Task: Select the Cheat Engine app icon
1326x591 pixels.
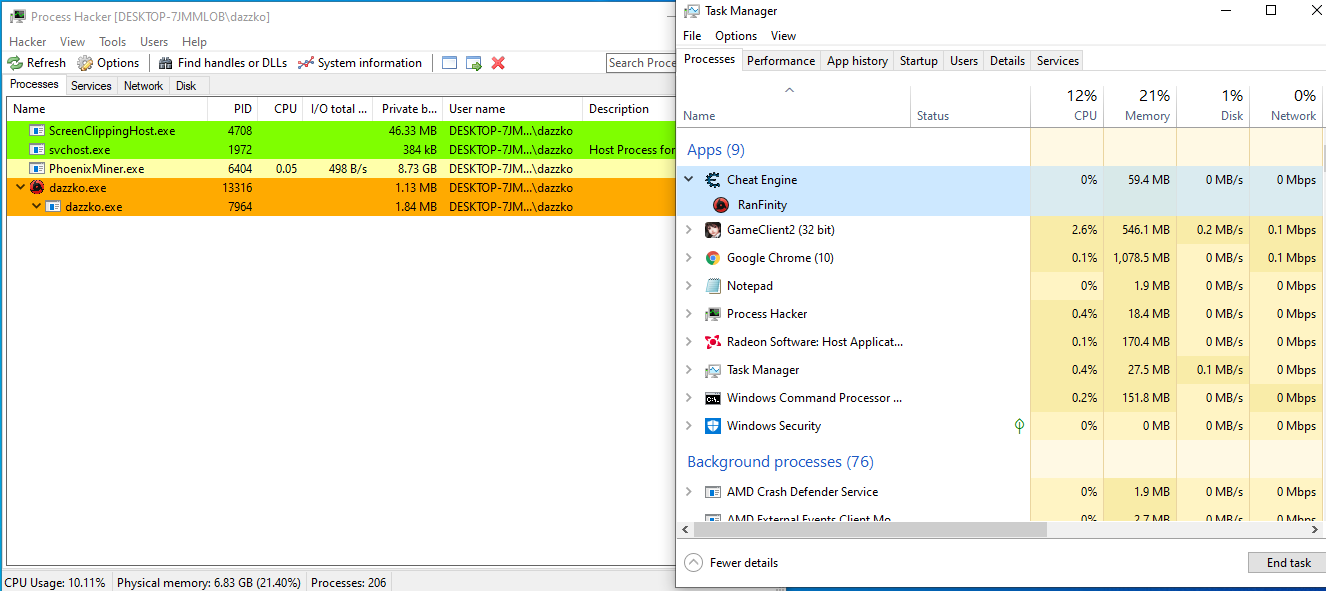Action: pos(713,180)
